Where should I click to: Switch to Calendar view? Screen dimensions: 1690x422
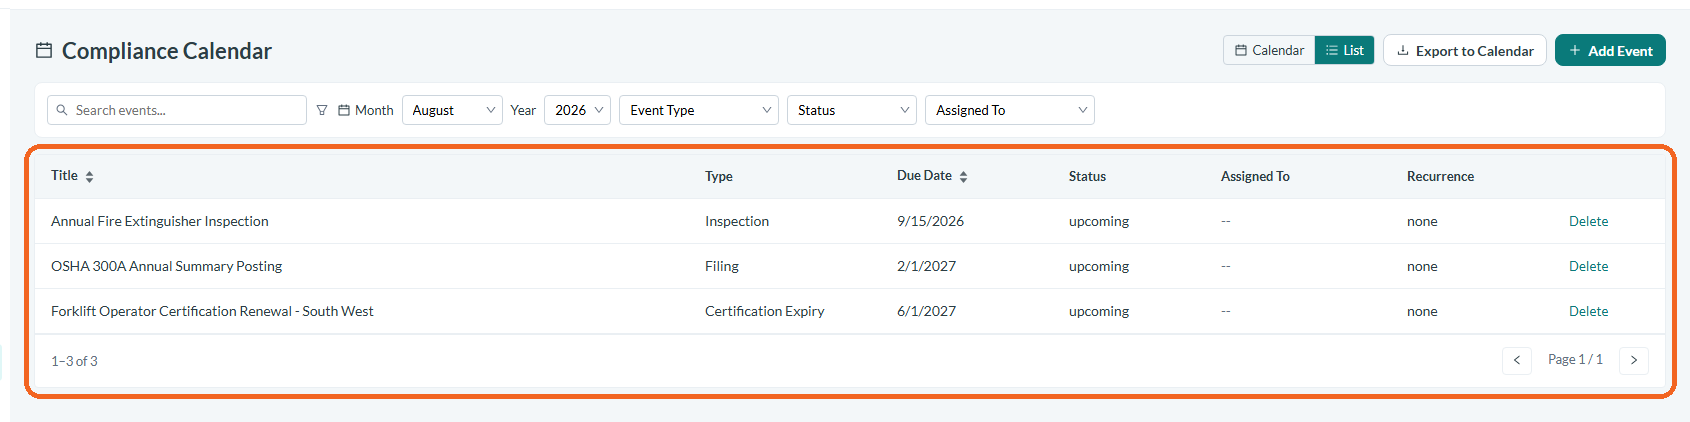(1269, 50)
